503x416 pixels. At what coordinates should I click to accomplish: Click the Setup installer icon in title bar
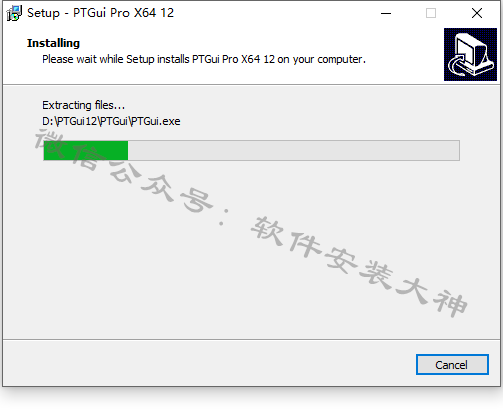click(14, 13)
